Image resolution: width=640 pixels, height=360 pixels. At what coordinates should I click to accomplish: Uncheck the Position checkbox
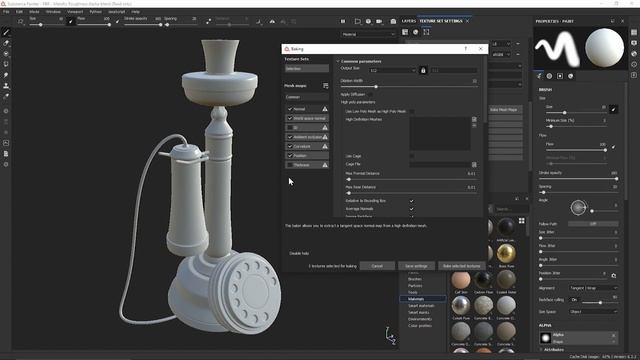click(290, 156)
